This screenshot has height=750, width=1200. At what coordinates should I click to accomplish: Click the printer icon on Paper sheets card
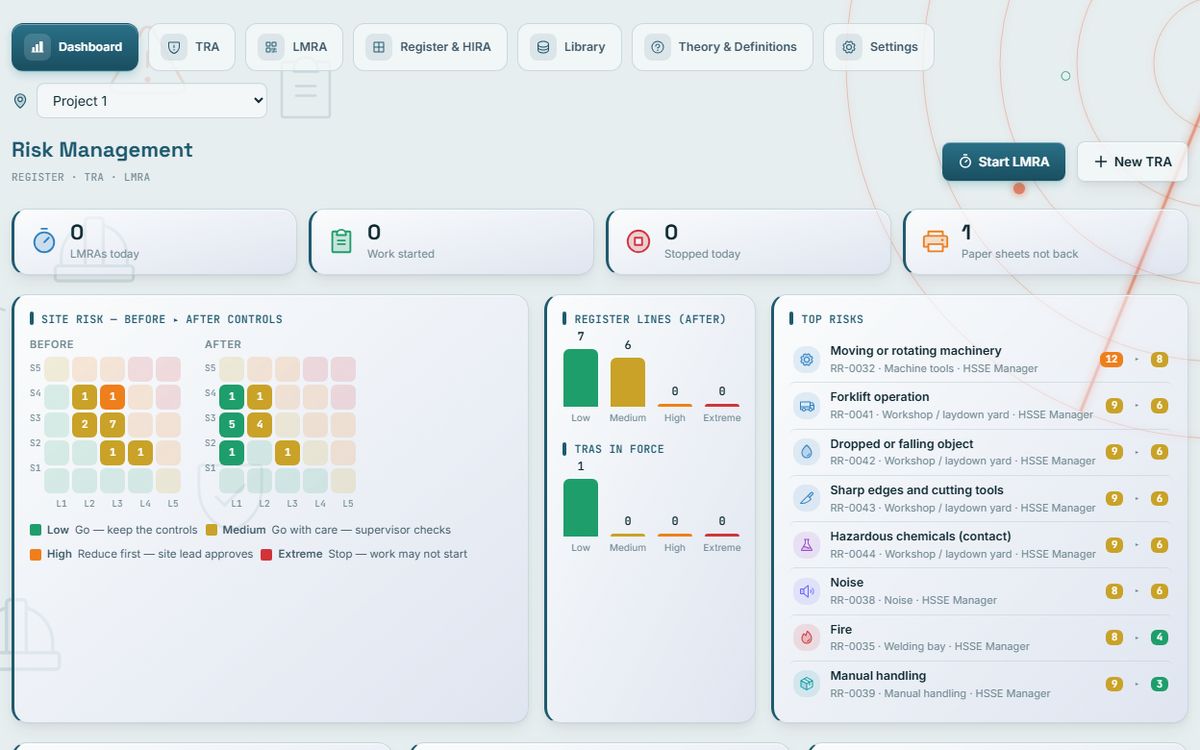click(935, 241)
